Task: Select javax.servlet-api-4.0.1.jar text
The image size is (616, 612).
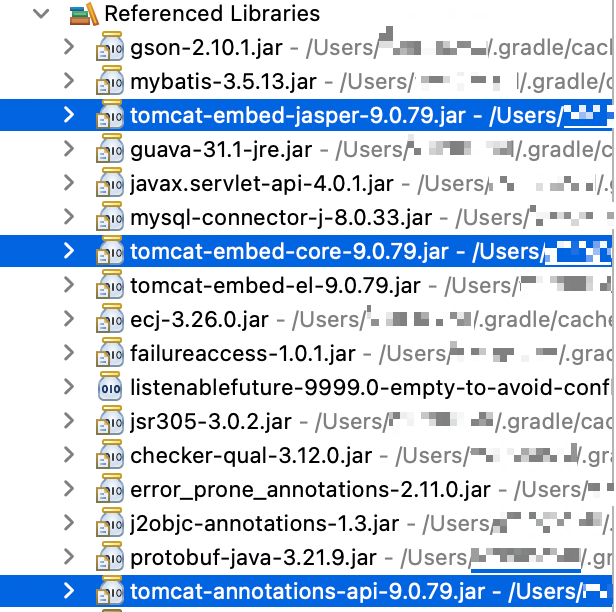Action: pyautogui.click(x=262, y=184)
